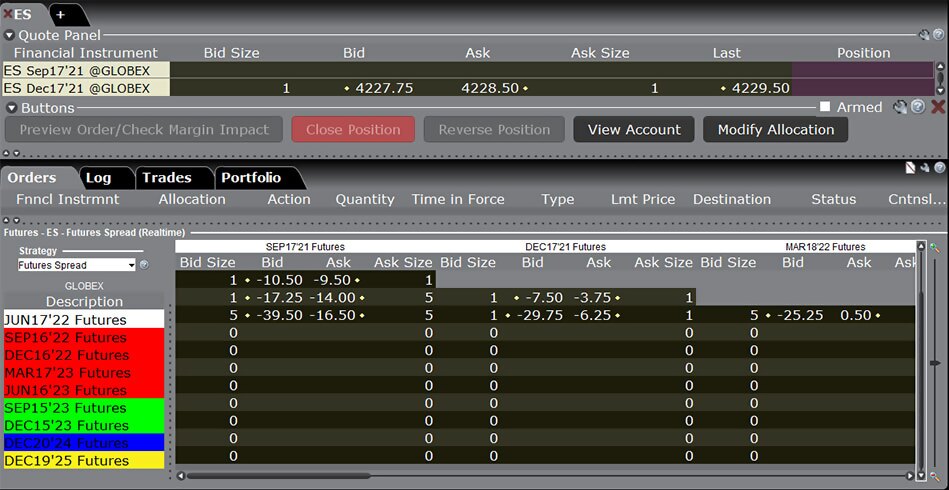Click bid price 4227.75
The height and width of the screenshot is (490, 949).
click(x=384, y=88)
